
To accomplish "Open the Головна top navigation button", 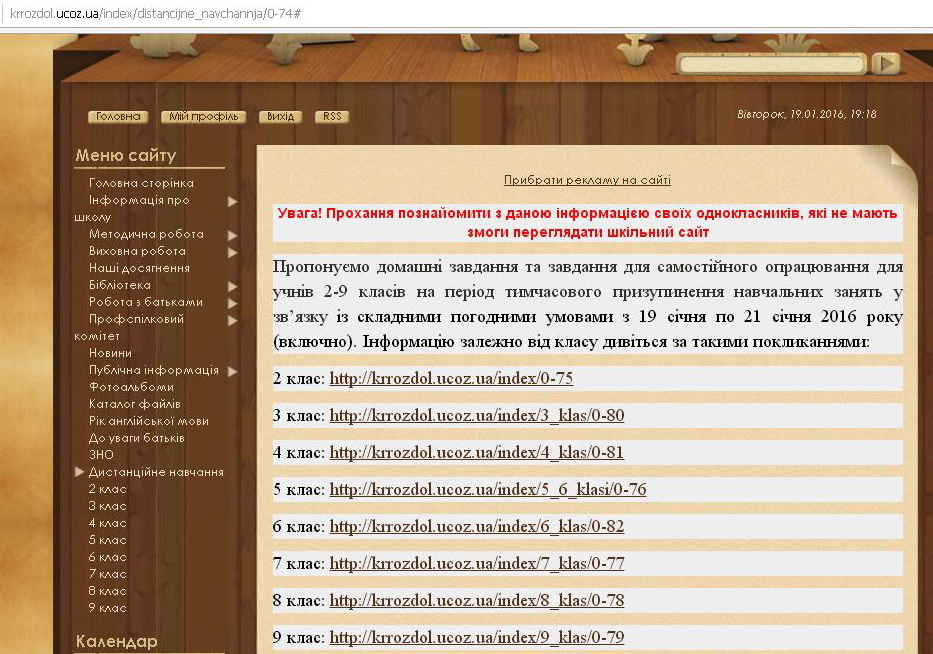I will pyautogui.click(x=118, y=117).
